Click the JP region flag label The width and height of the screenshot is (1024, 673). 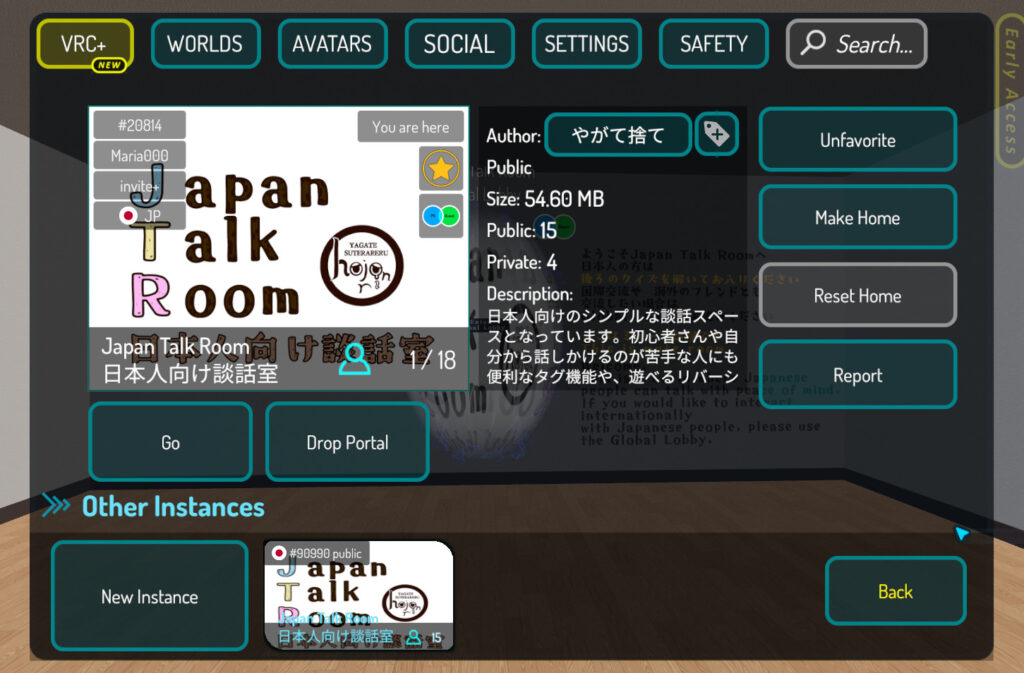[140, 215]
